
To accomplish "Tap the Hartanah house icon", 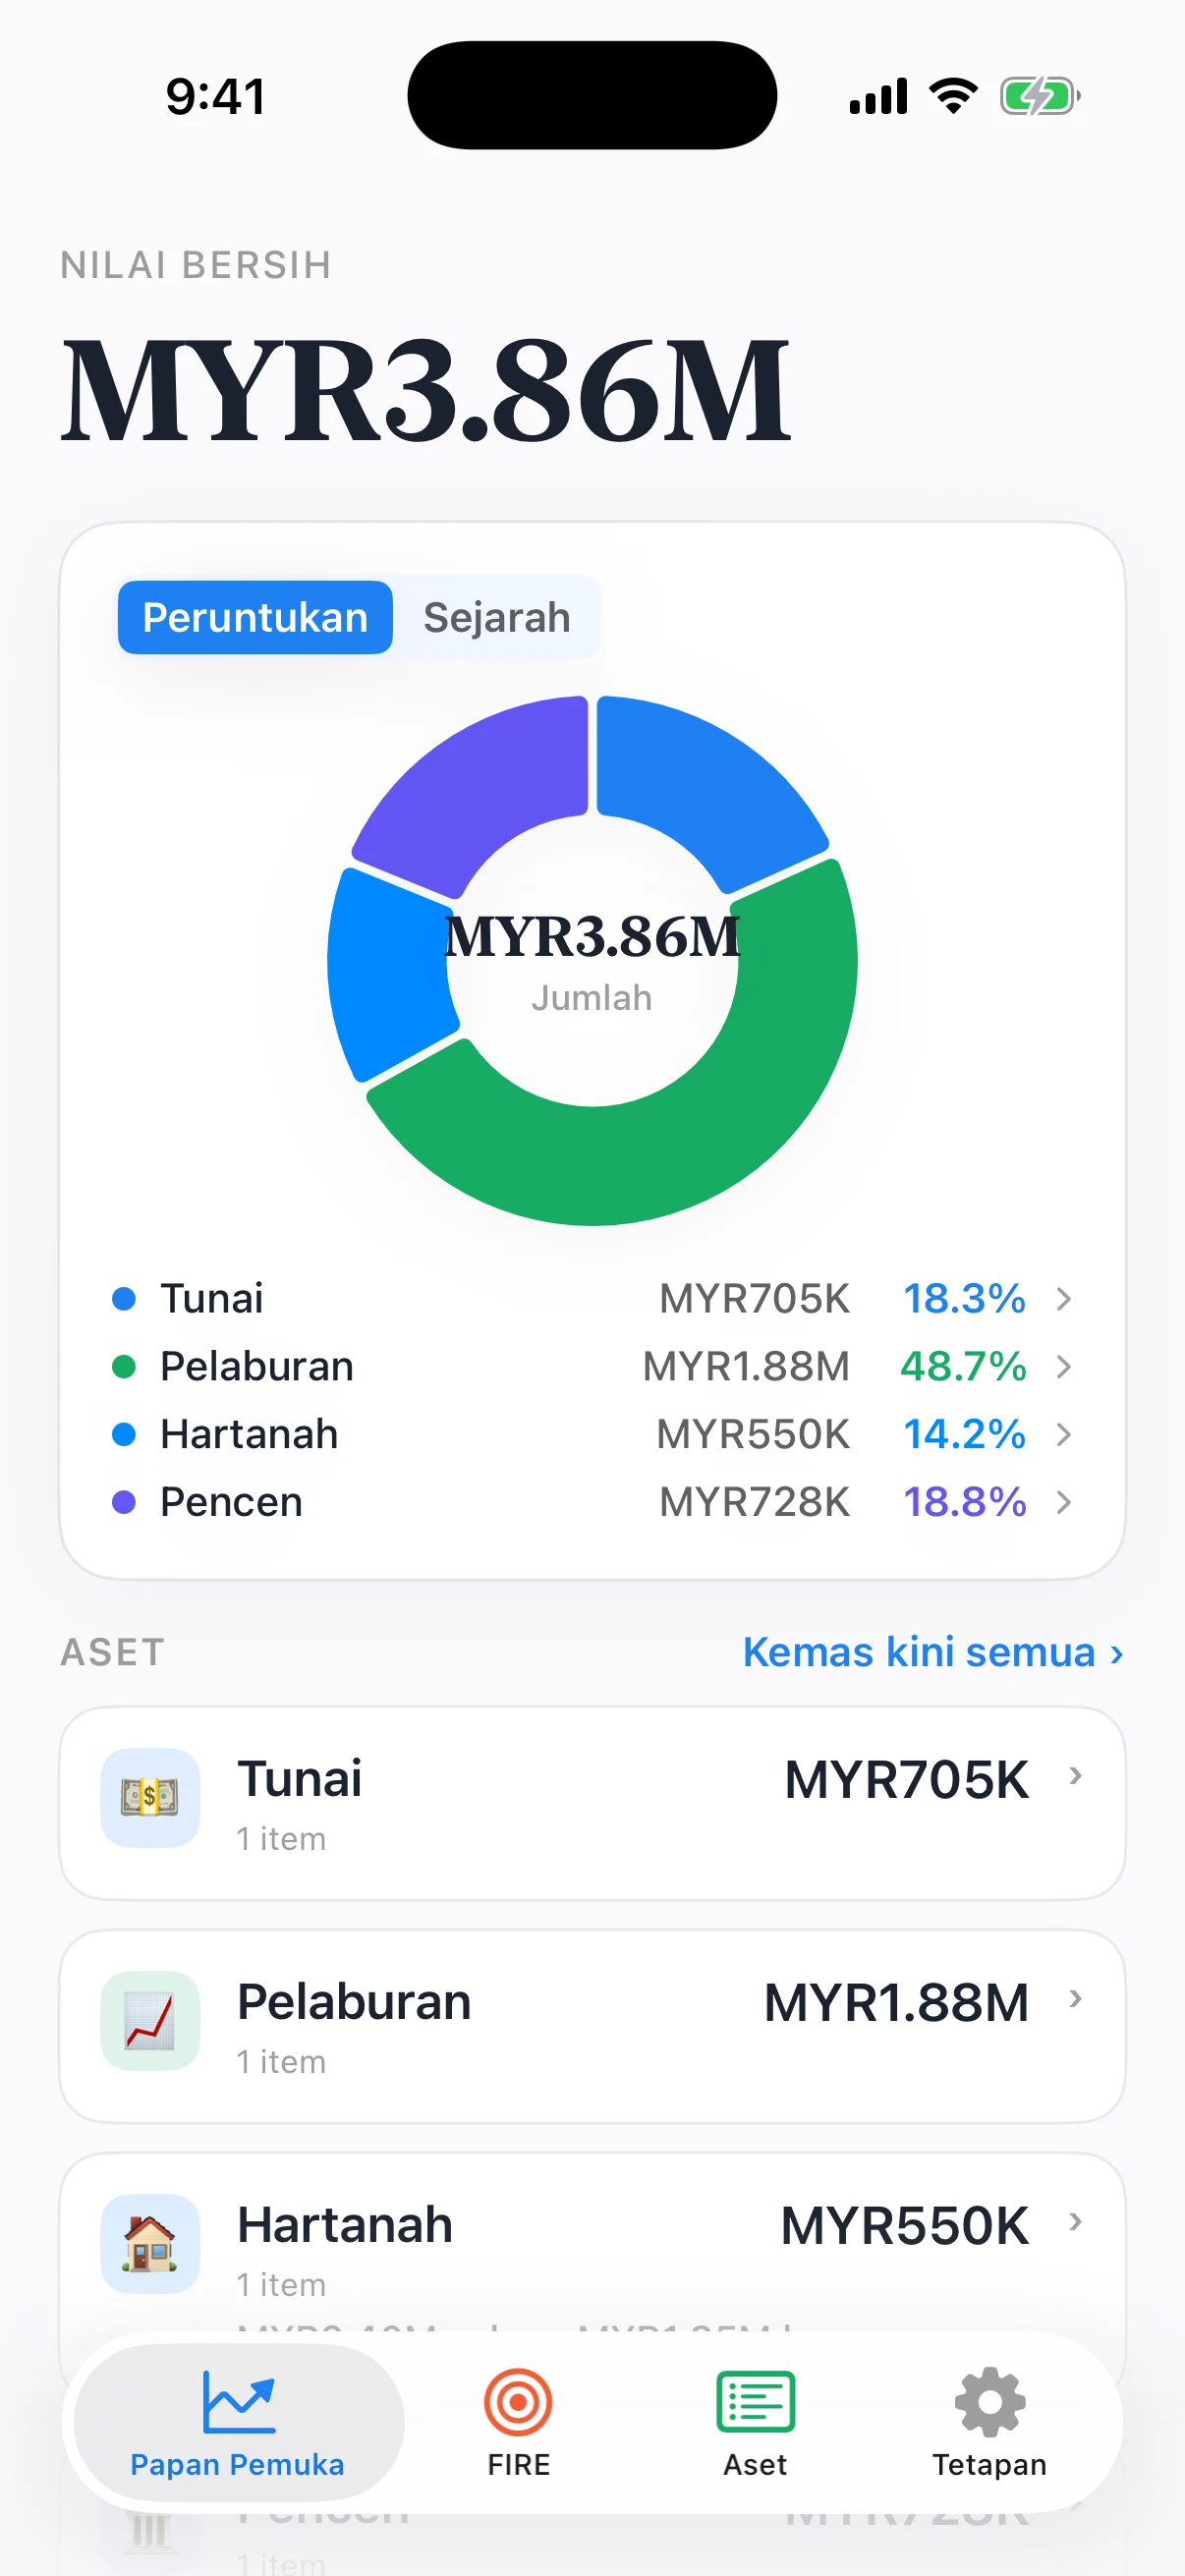I will 150,2243.
